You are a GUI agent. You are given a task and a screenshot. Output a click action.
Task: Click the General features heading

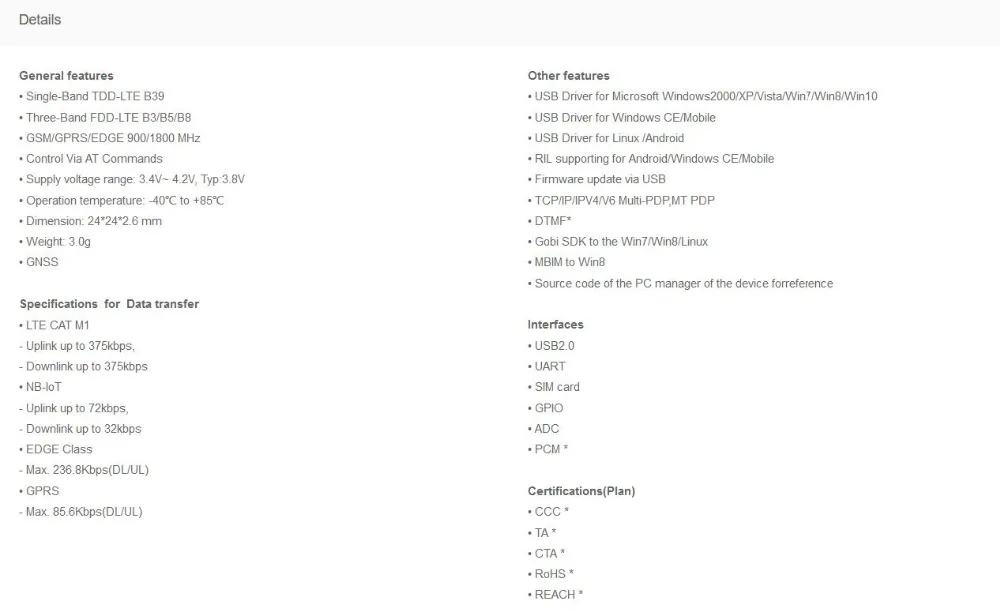click(x=66, y=75)
